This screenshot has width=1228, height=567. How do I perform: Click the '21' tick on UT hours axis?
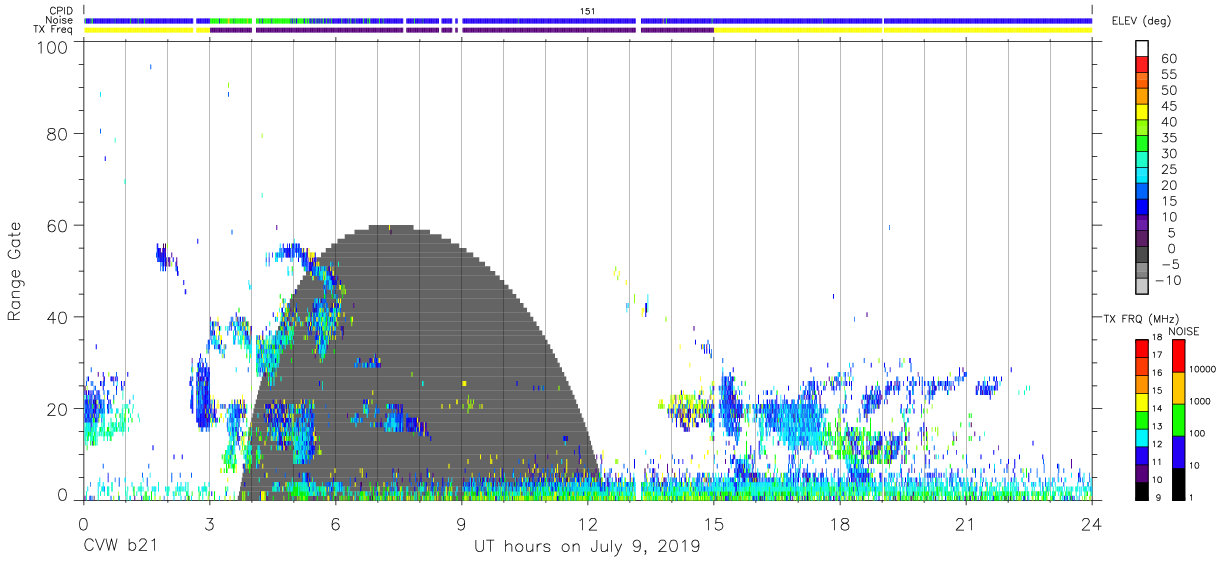tap(965, 523)
